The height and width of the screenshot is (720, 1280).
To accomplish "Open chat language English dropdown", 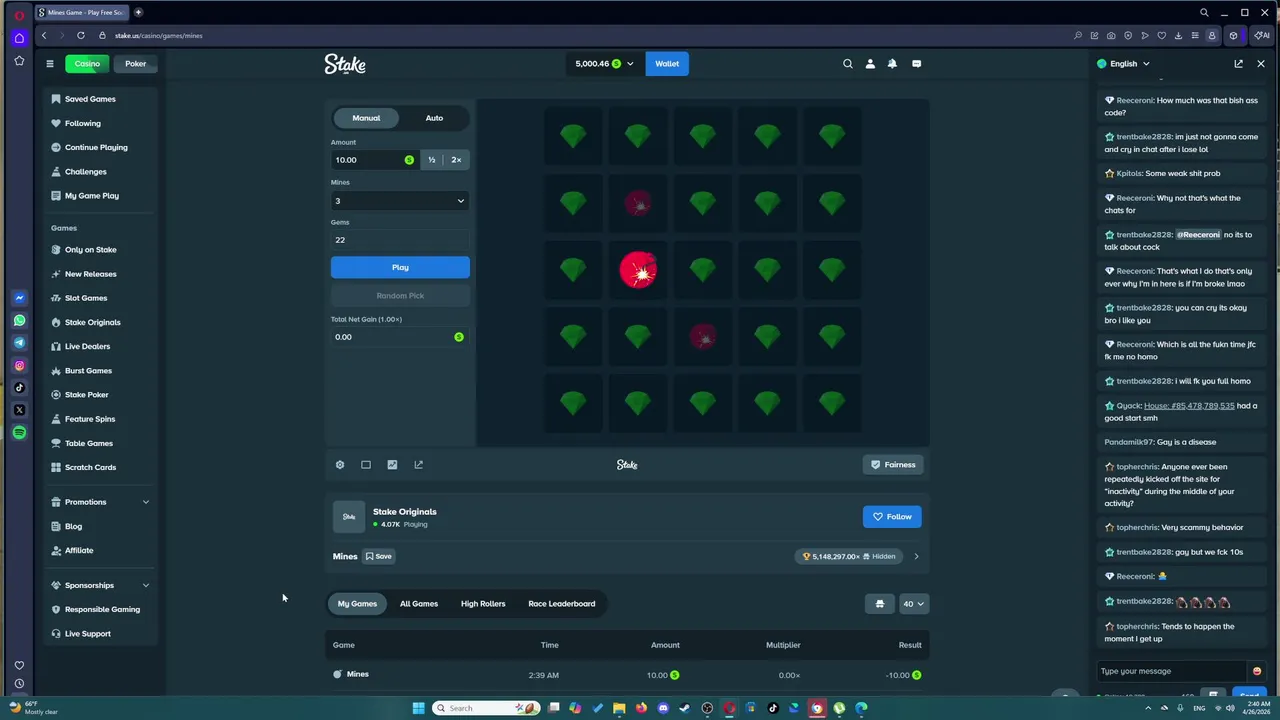I will [x=1124, y=64].
